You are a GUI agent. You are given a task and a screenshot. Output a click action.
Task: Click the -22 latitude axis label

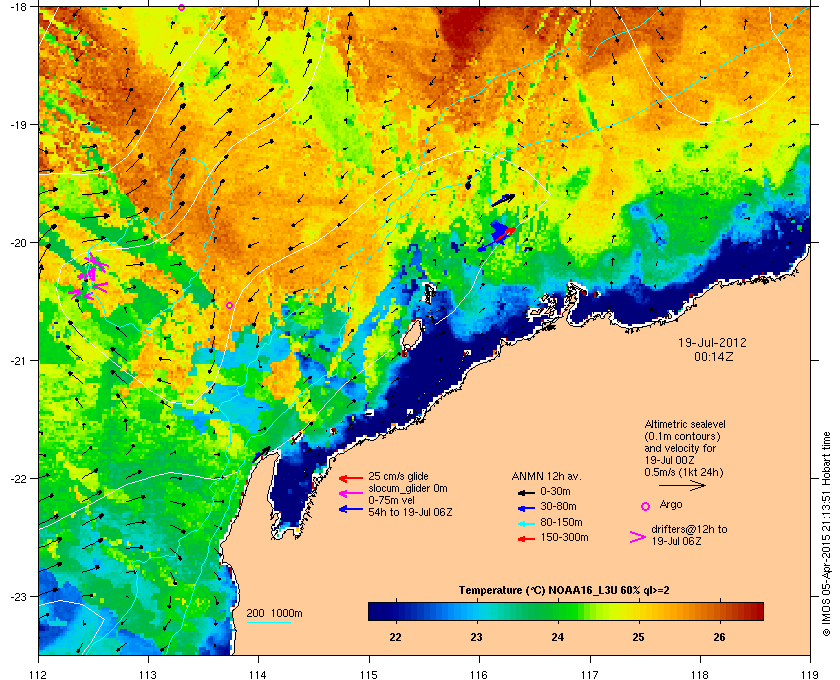coord(20,479)
